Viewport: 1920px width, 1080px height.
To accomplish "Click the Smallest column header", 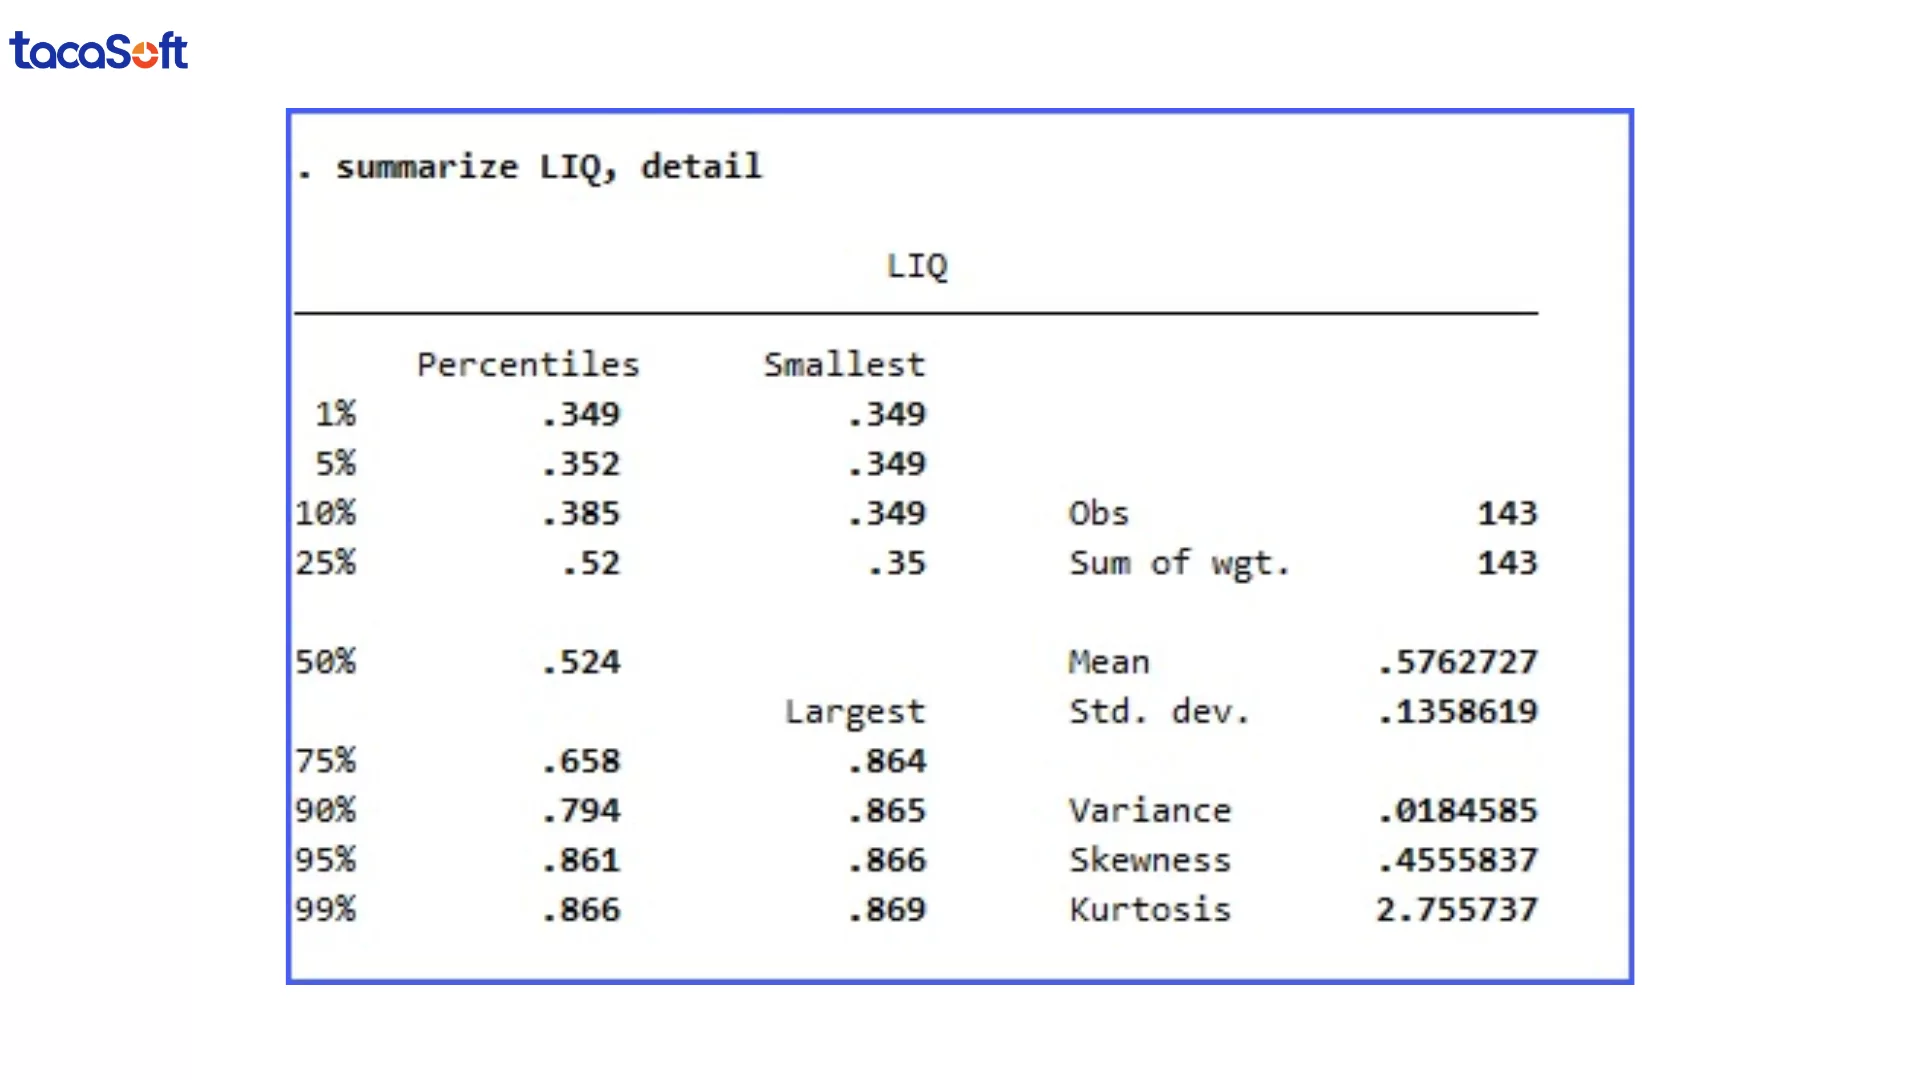I will coord(844,365).
